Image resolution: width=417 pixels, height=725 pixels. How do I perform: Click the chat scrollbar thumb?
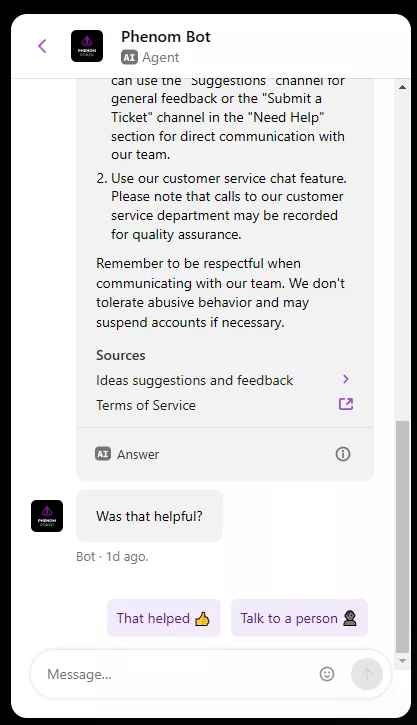[x=402, y=536]
